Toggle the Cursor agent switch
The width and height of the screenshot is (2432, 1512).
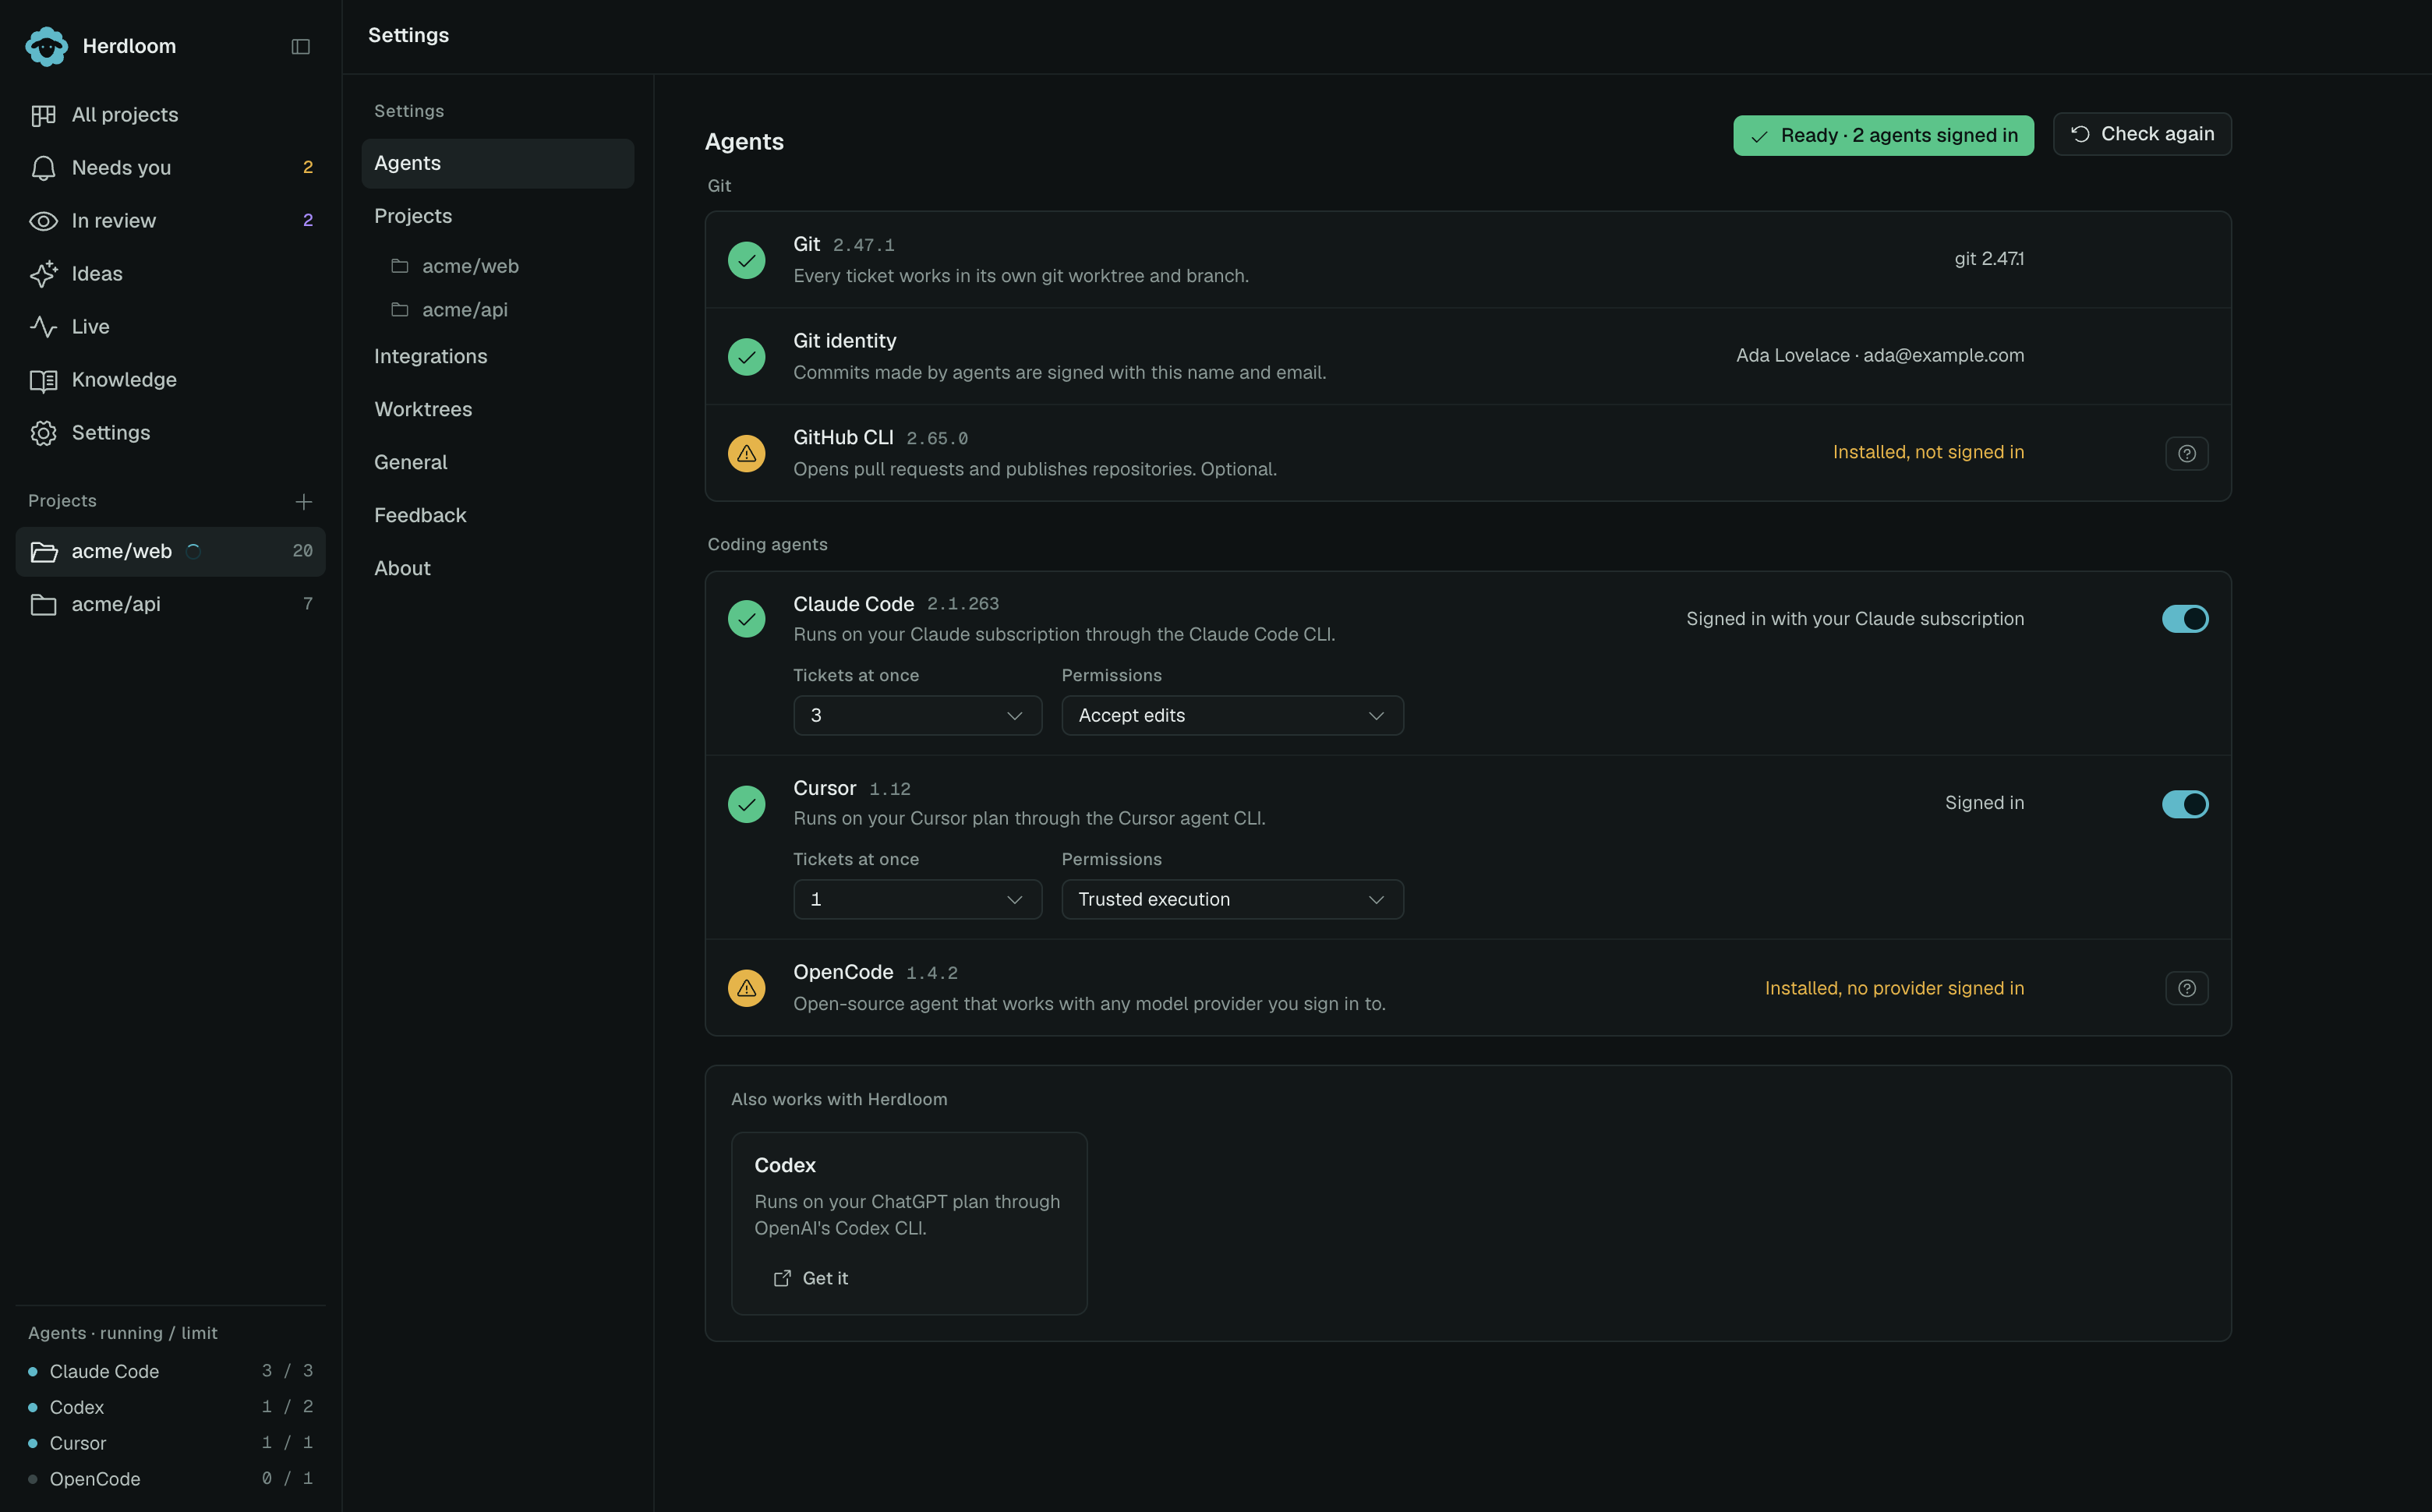click(x=2185, y=805)
